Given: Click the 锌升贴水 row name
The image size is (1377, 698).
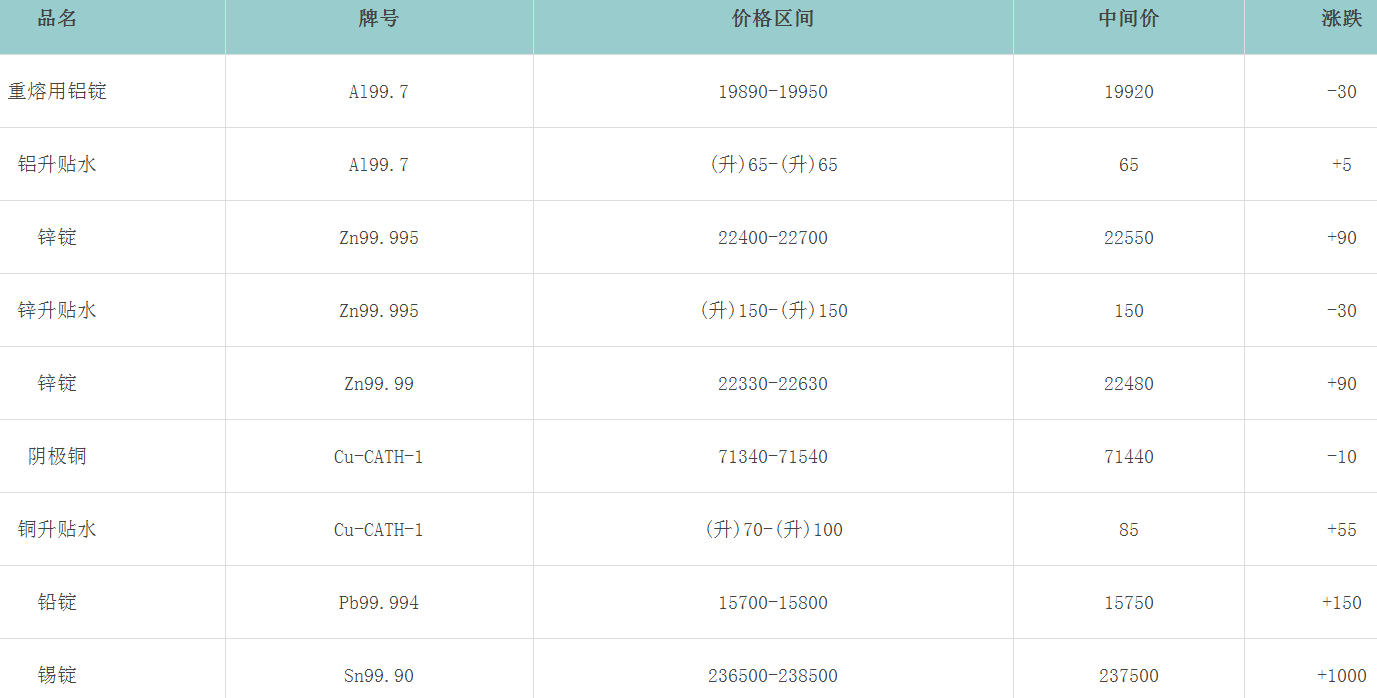Looking at the screenshot, I should pos(57,310).
